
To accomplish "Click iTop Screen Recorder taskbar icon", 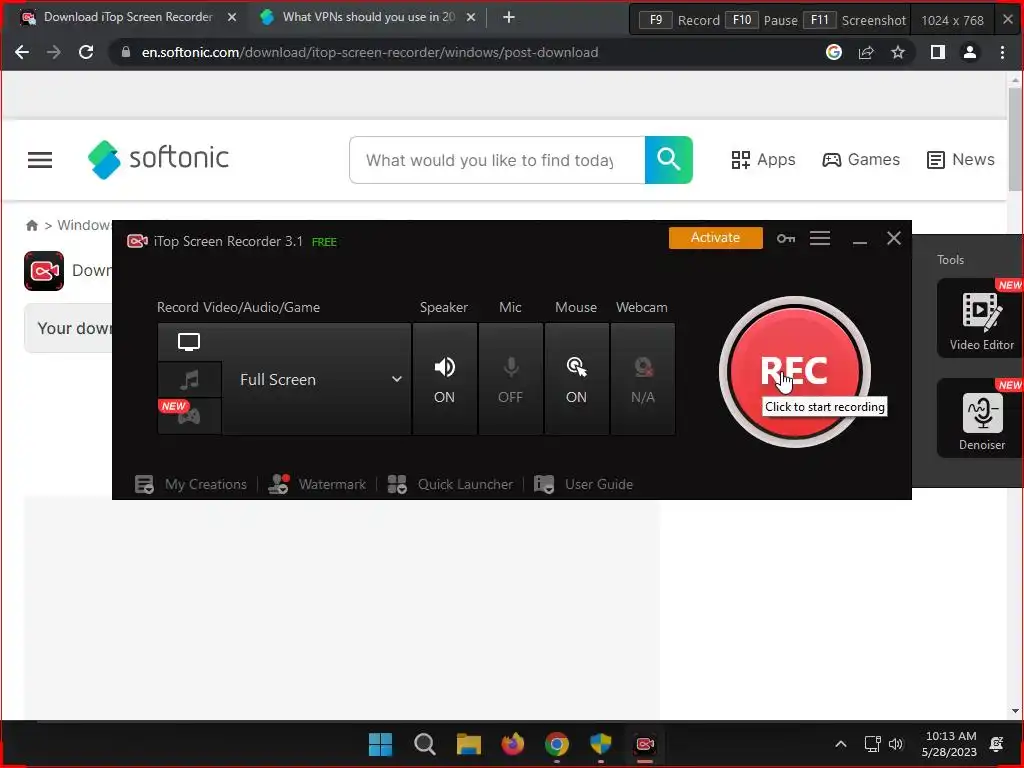I will tap(645, 744).
